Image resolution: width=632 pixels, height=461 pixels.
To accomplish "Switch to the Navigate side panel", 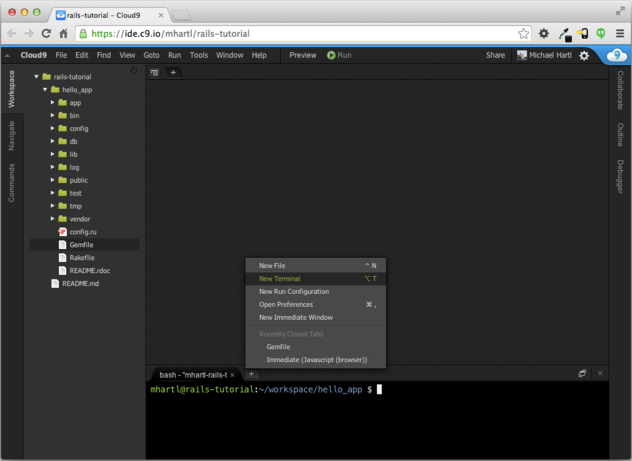I will [x=12, y=136].
